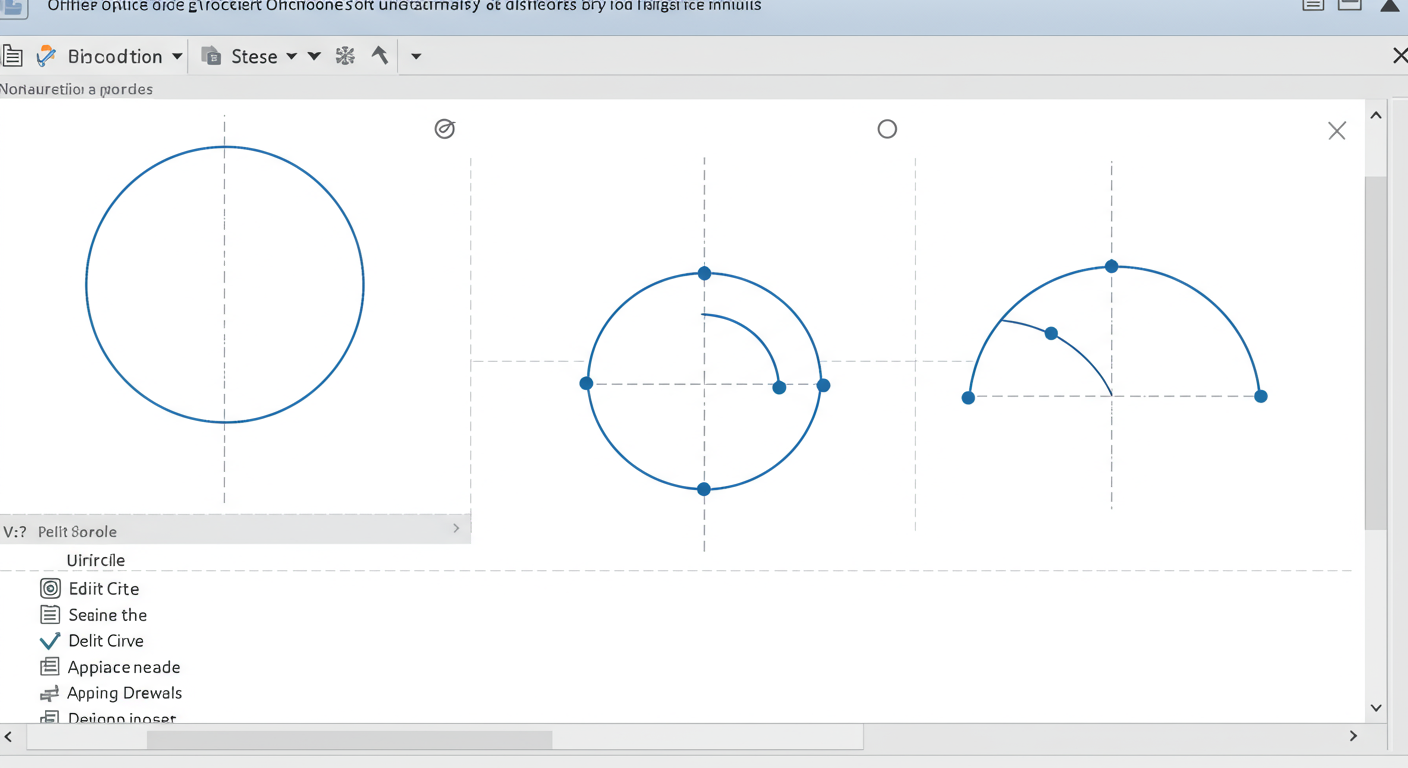The width and height of the screenshot is (1408, 768).
Task: Choose the Uiircile item in the list
Action: pos(96,560)
